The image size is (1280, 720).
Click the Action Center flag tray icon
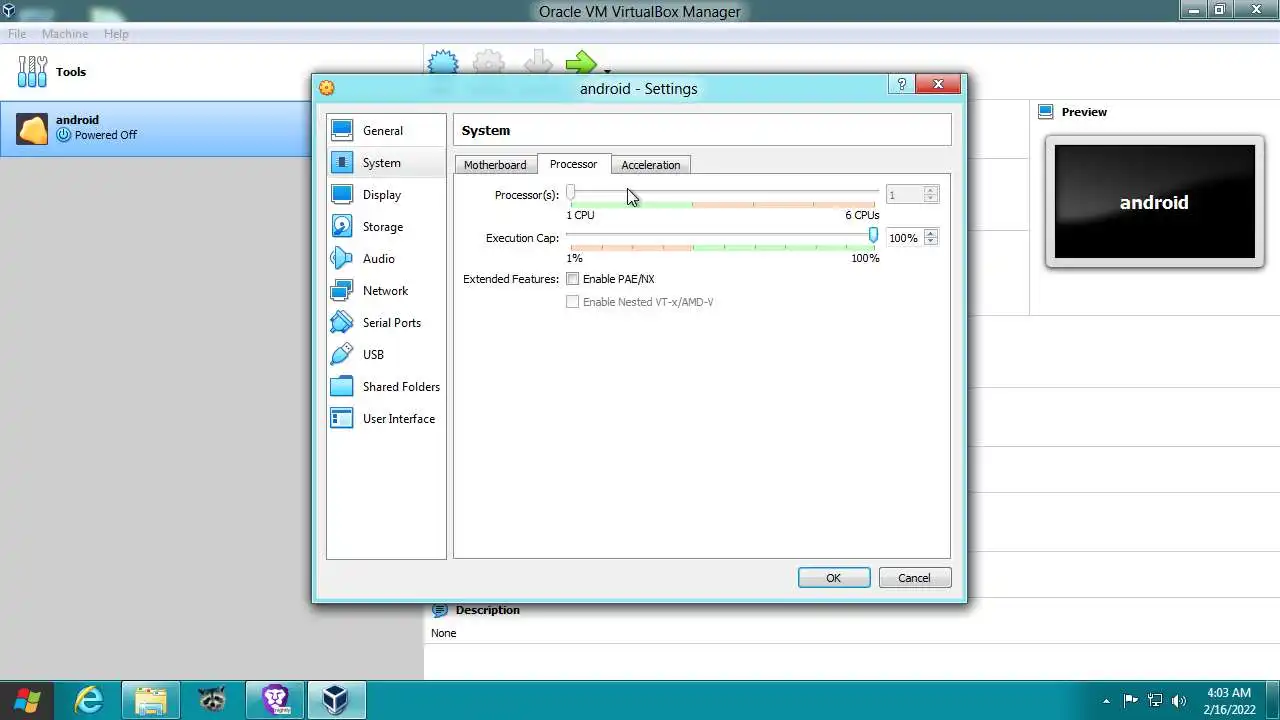1131,700
